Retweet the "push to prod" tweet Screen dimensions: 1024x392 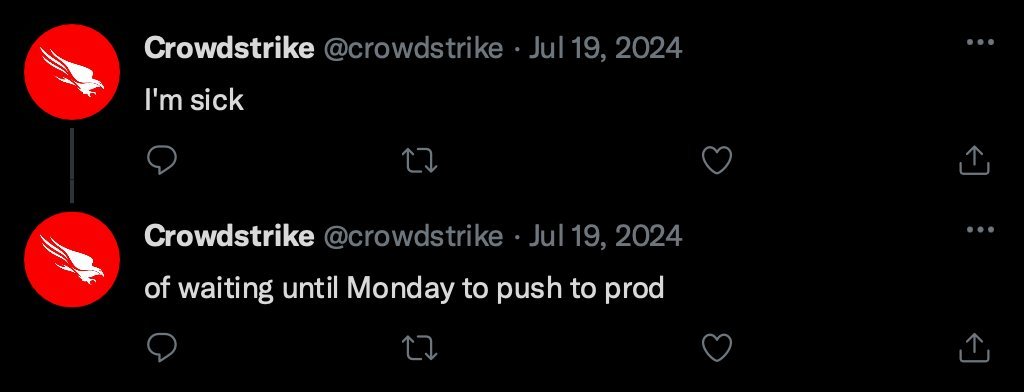click(419, 348)
